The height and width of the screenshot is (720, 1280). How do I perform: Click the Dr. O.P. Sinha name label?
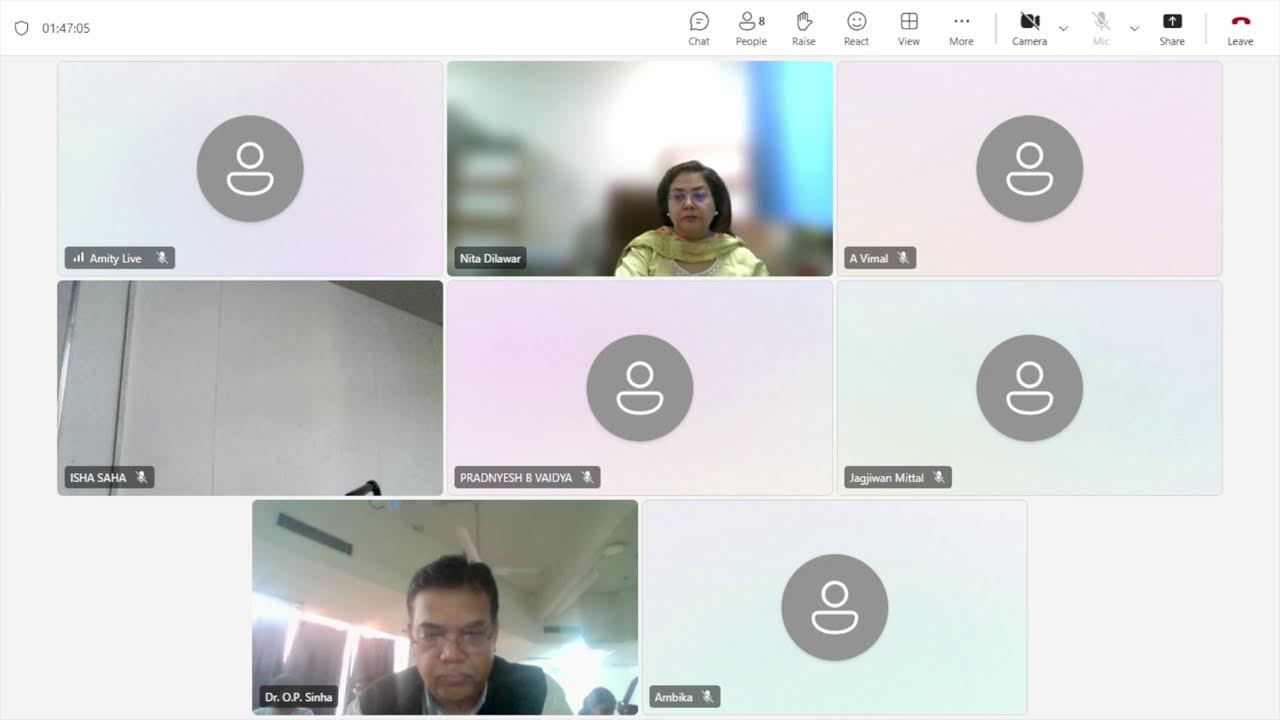pos(298,697)
